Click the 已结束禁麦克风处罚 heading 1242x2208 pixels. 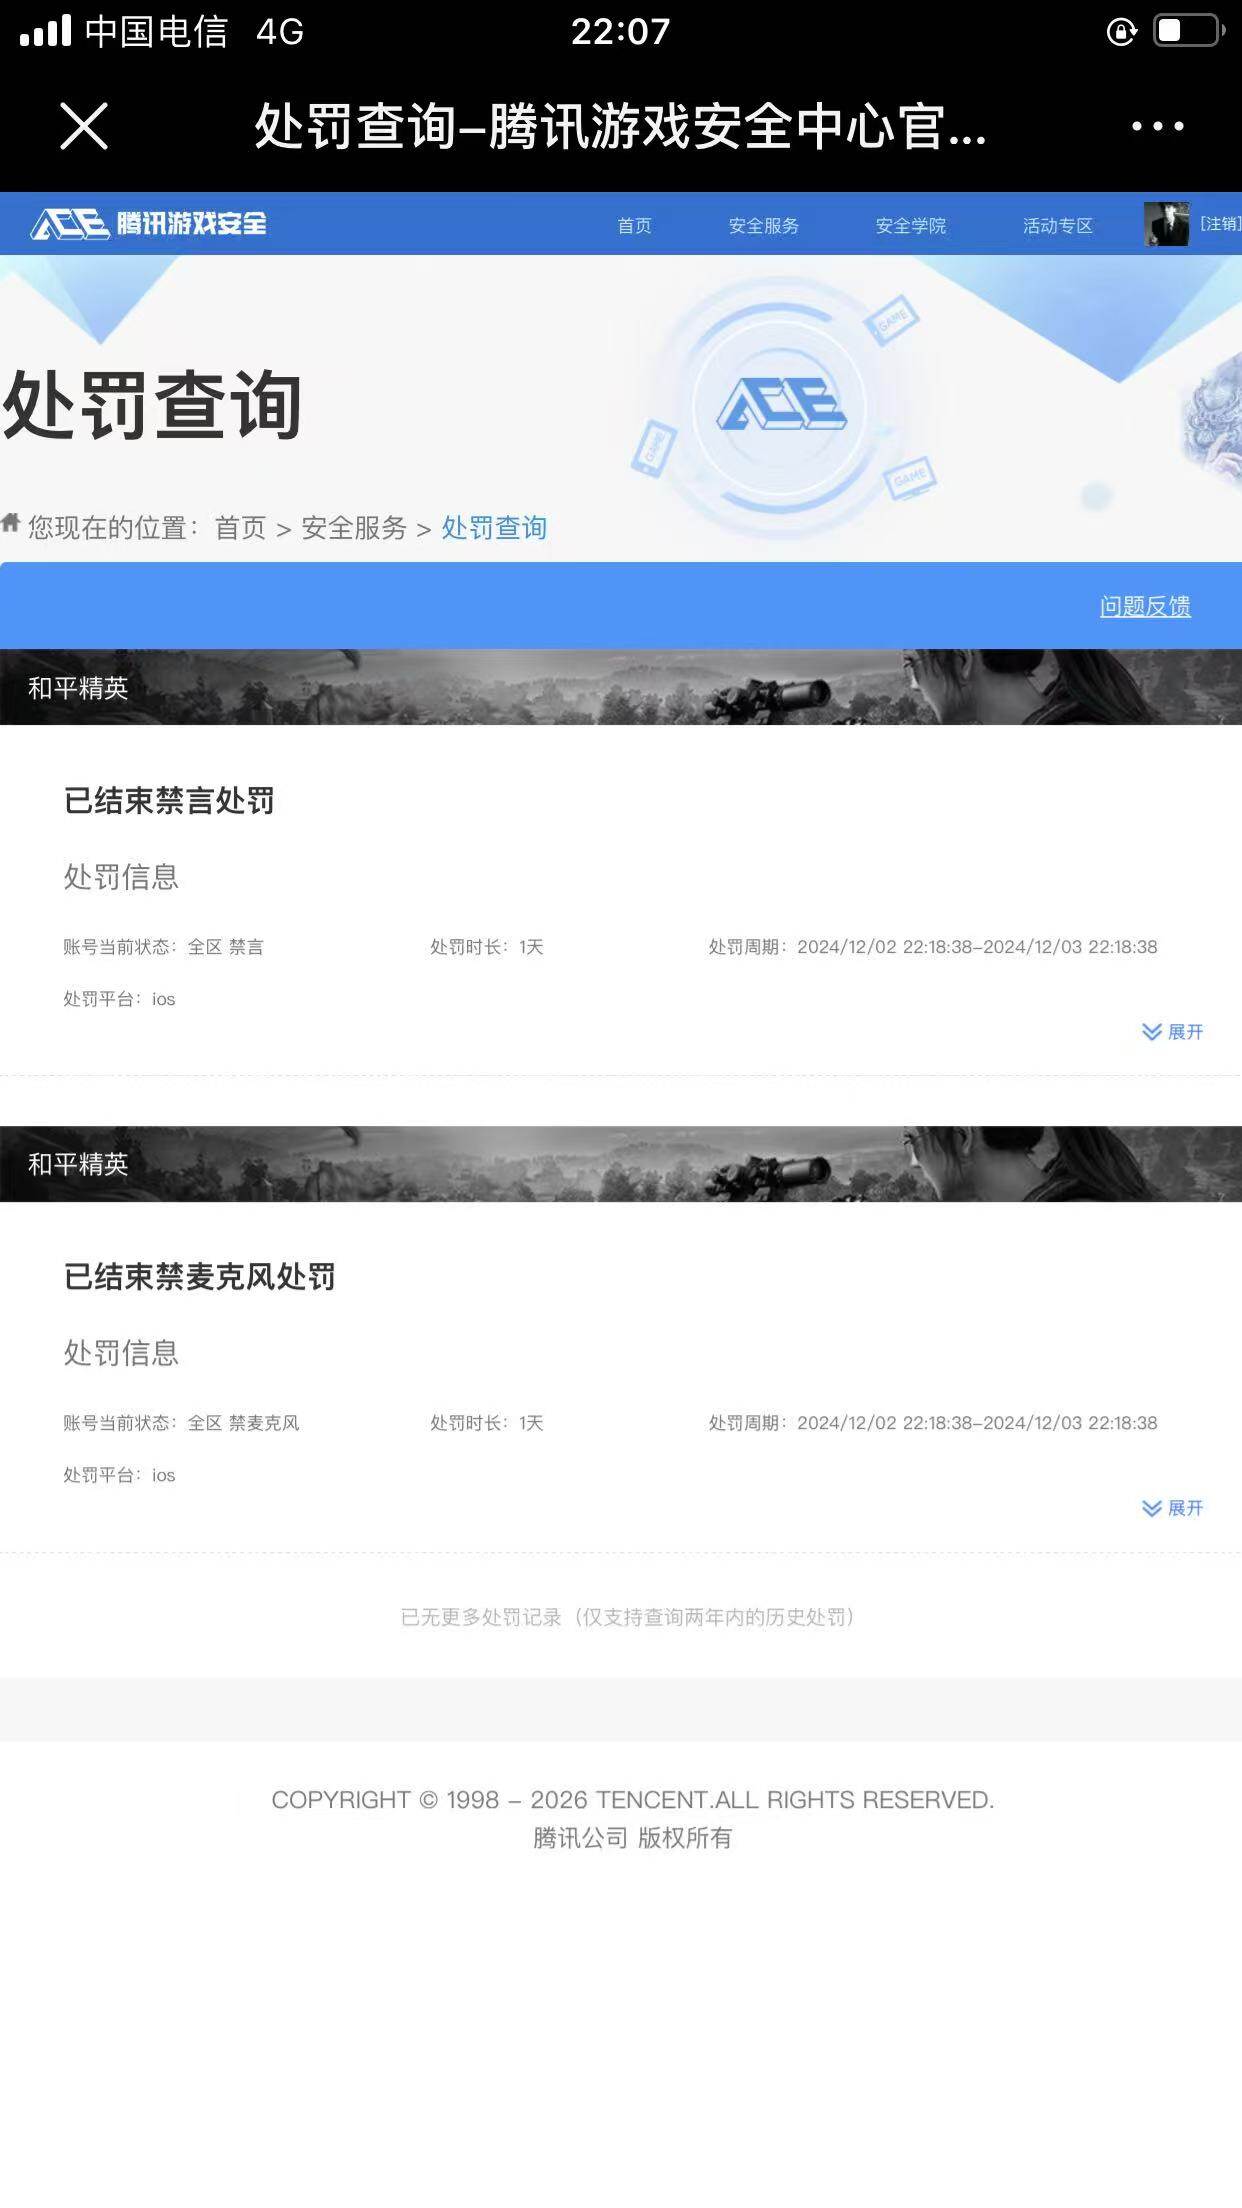coord(200,1277)
